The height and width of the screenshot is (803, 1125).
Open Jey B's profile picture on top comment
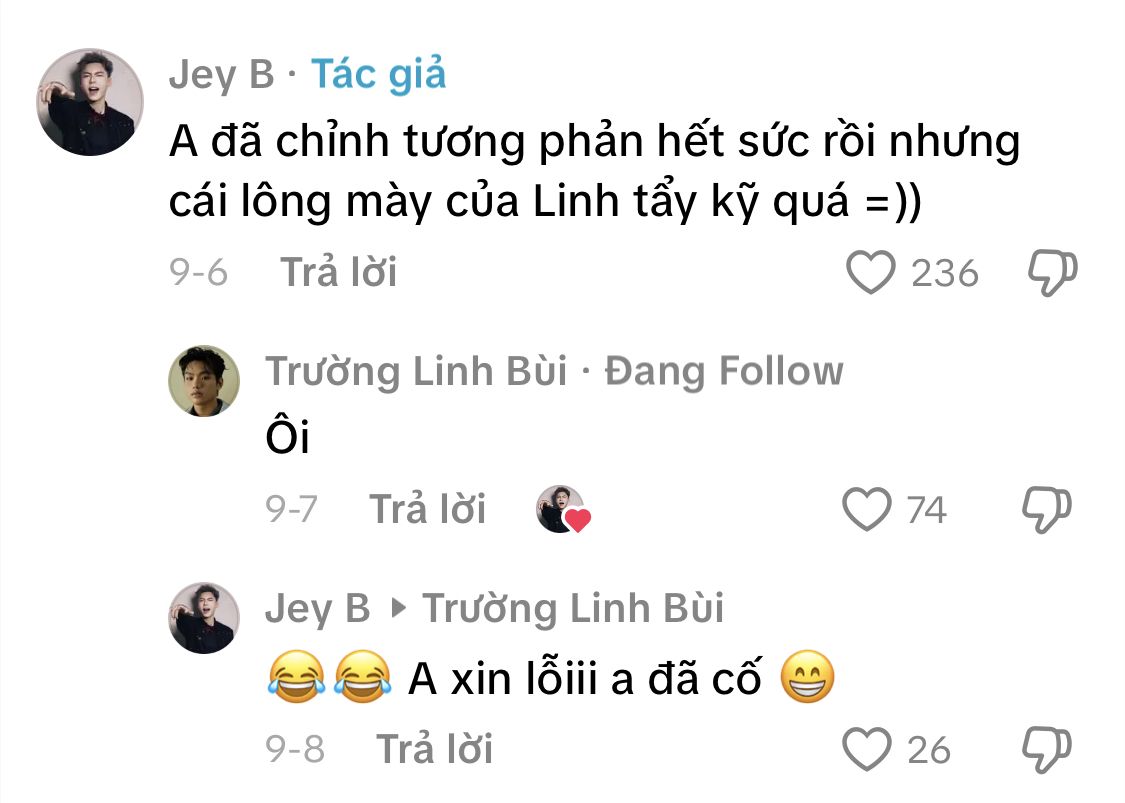[90, 102]
